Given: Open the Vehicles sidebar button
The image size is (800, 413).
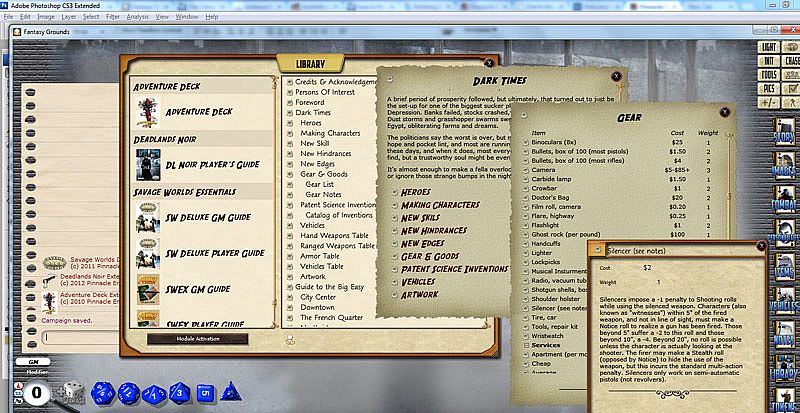Looking at the screenshot, I should coord(785,300).
